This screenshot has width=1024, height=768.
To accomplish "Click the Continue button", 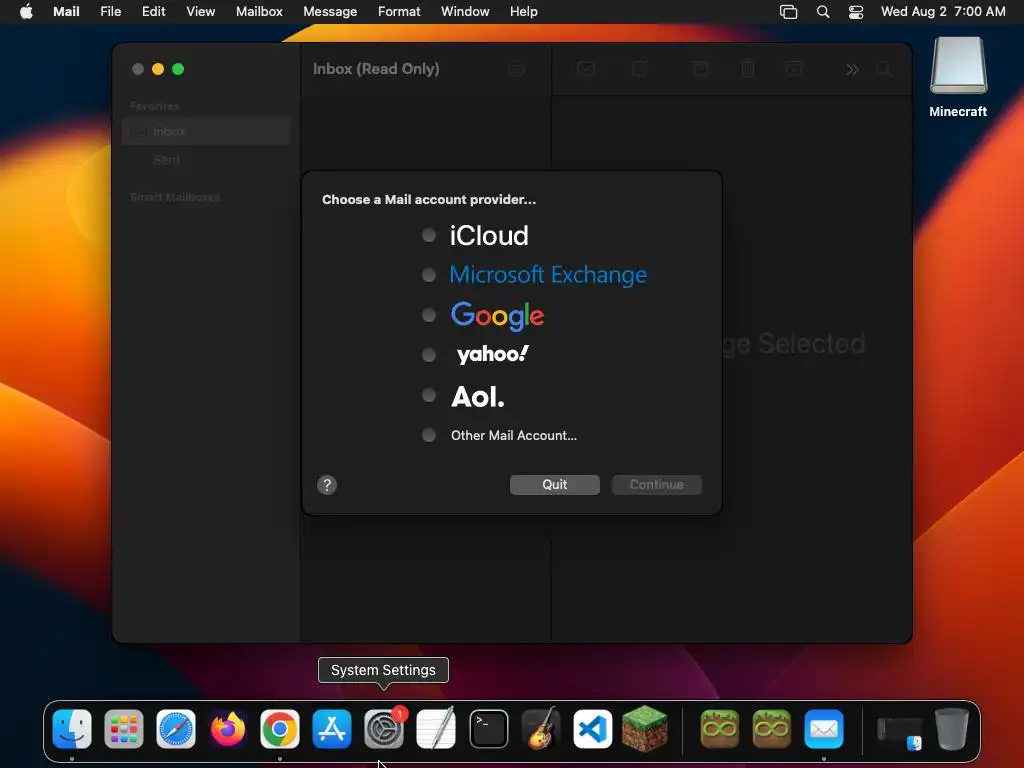I will pyautogui.click(x=656, y=485).
